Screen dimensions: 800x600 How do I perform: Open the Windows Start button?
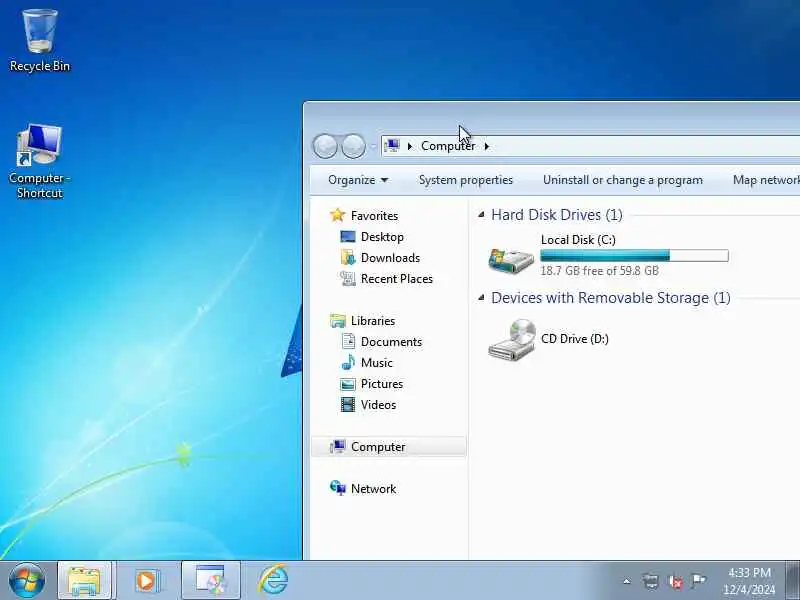(27, 581)
